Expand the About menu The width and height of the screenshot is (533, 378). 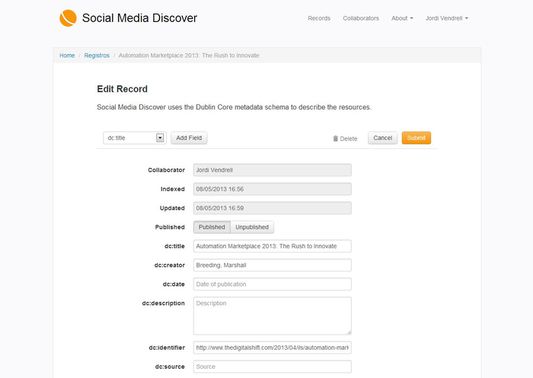(x=402, y=18)
